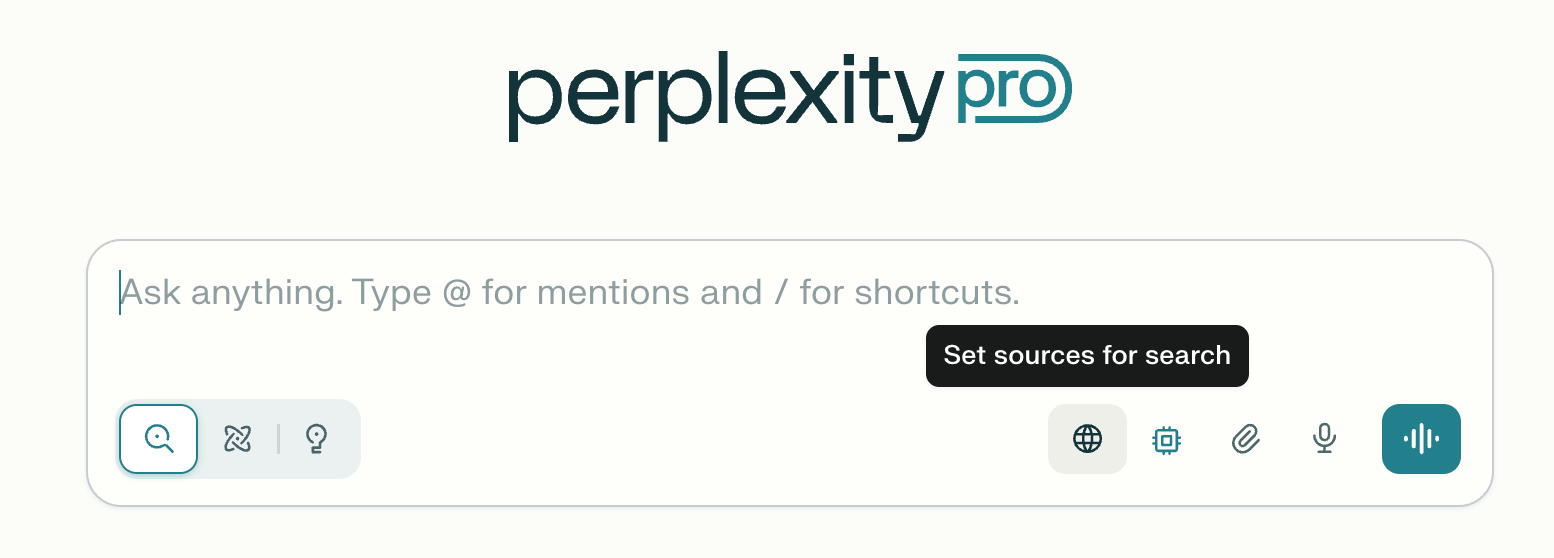
Task: Open the globe sources selector
Action: (1087, 438)
